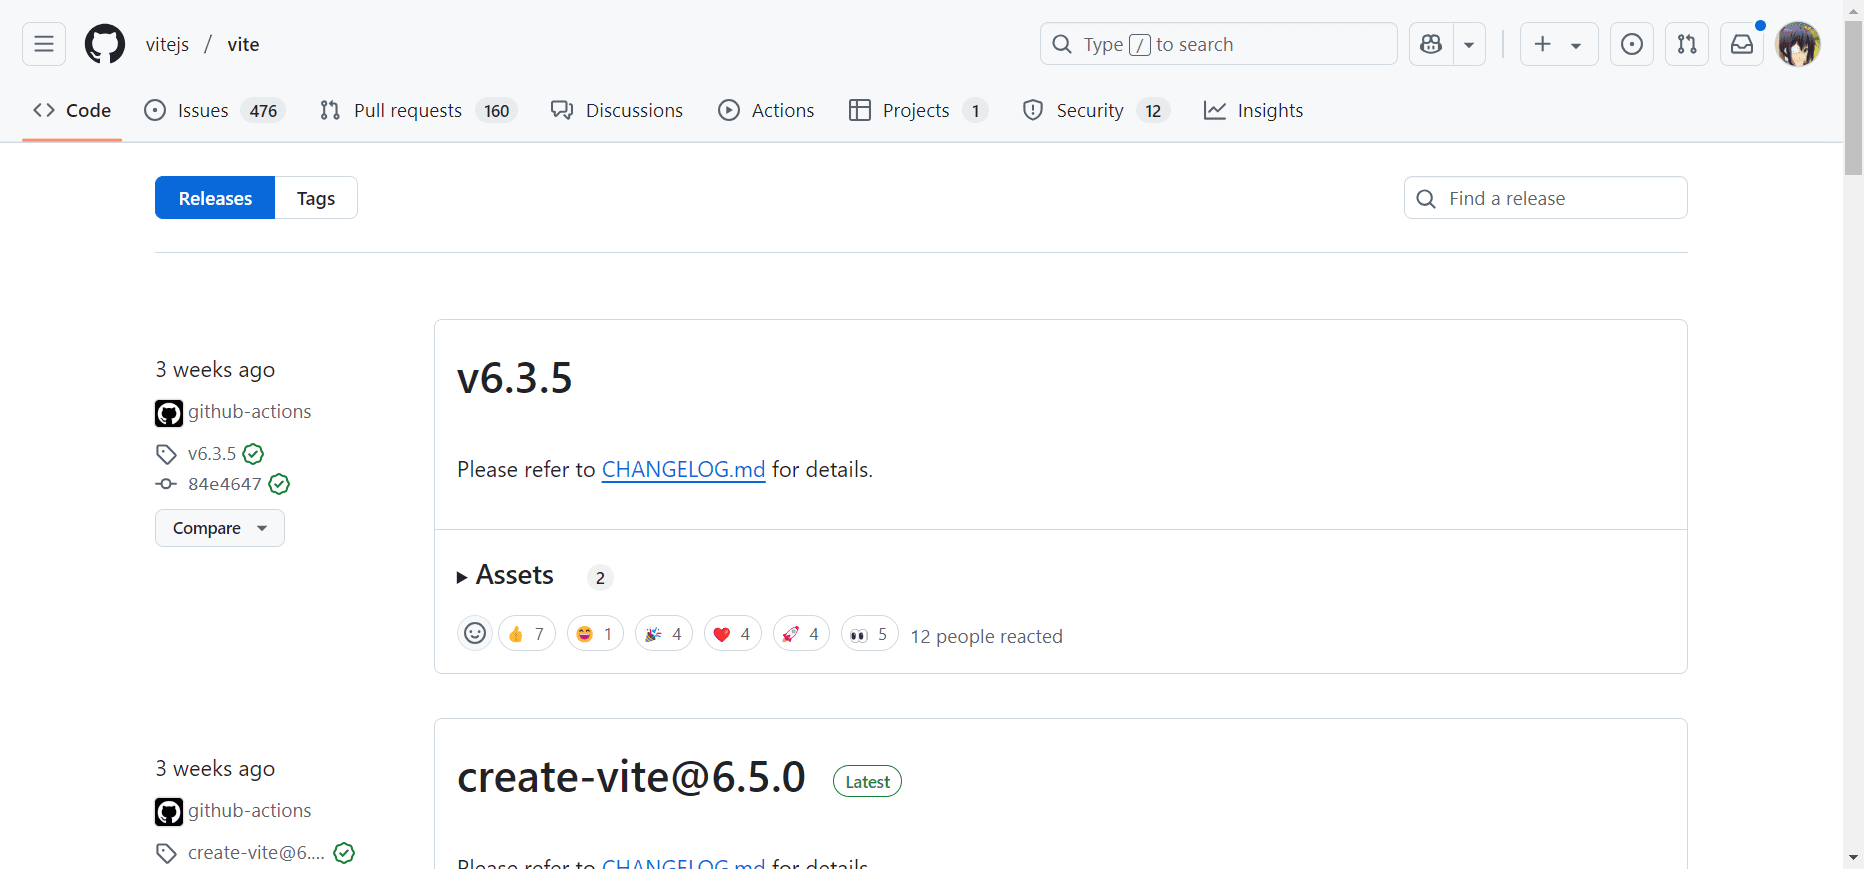Open the Pull requests tab
This screenshot has height=869, width=1864.
click(x=418, y=110)
